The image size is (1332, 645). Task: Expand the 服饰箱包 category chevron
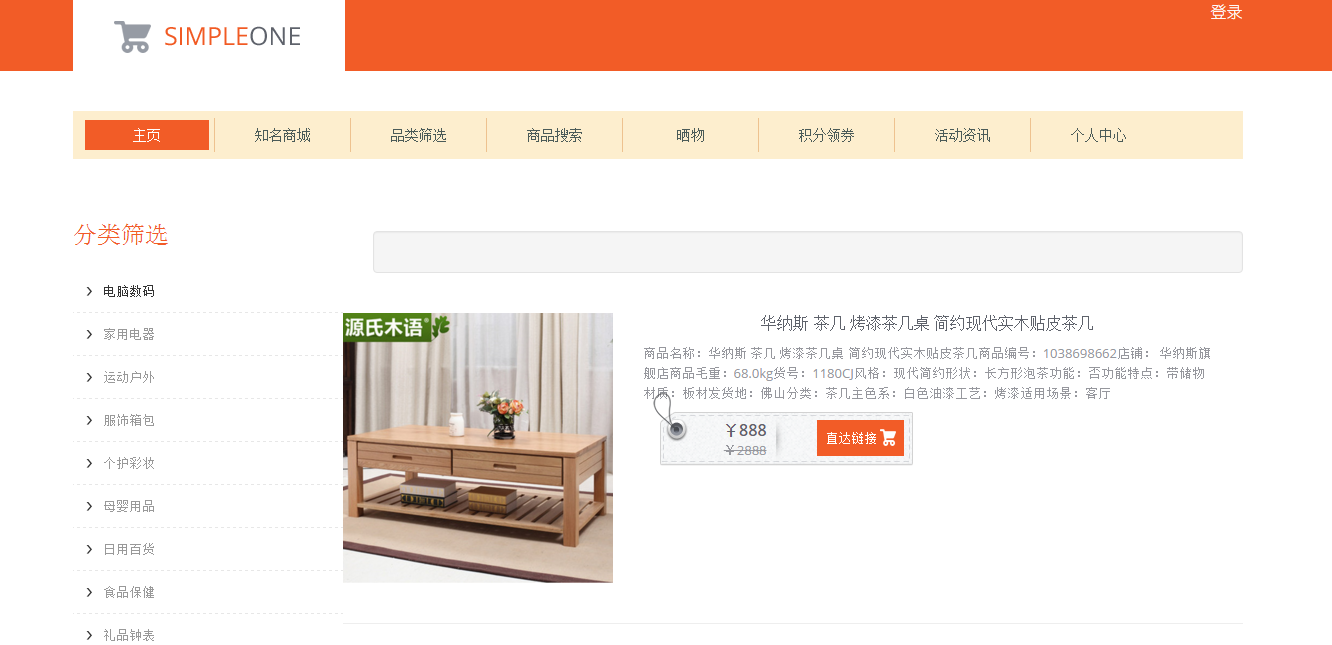(89, 420)
